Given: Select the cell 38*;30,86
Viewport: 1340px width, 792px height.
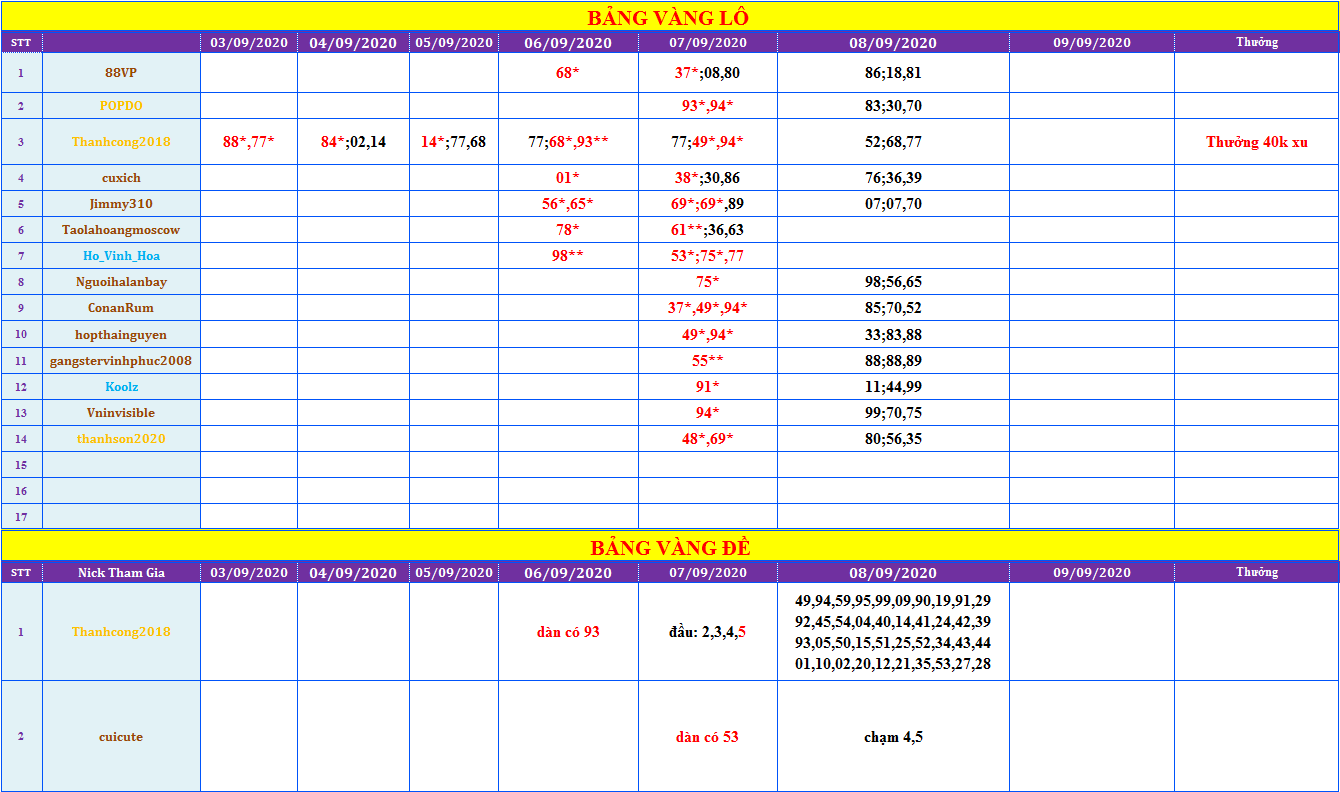Looking at the screenshot, I should 708,178.
